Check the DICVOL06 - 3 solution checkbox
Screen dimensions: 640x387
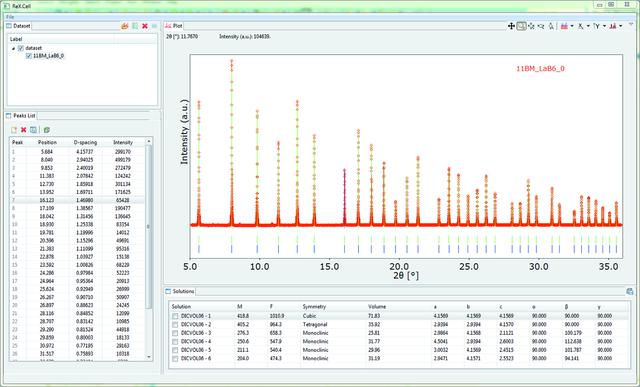(x=175, y=333)
